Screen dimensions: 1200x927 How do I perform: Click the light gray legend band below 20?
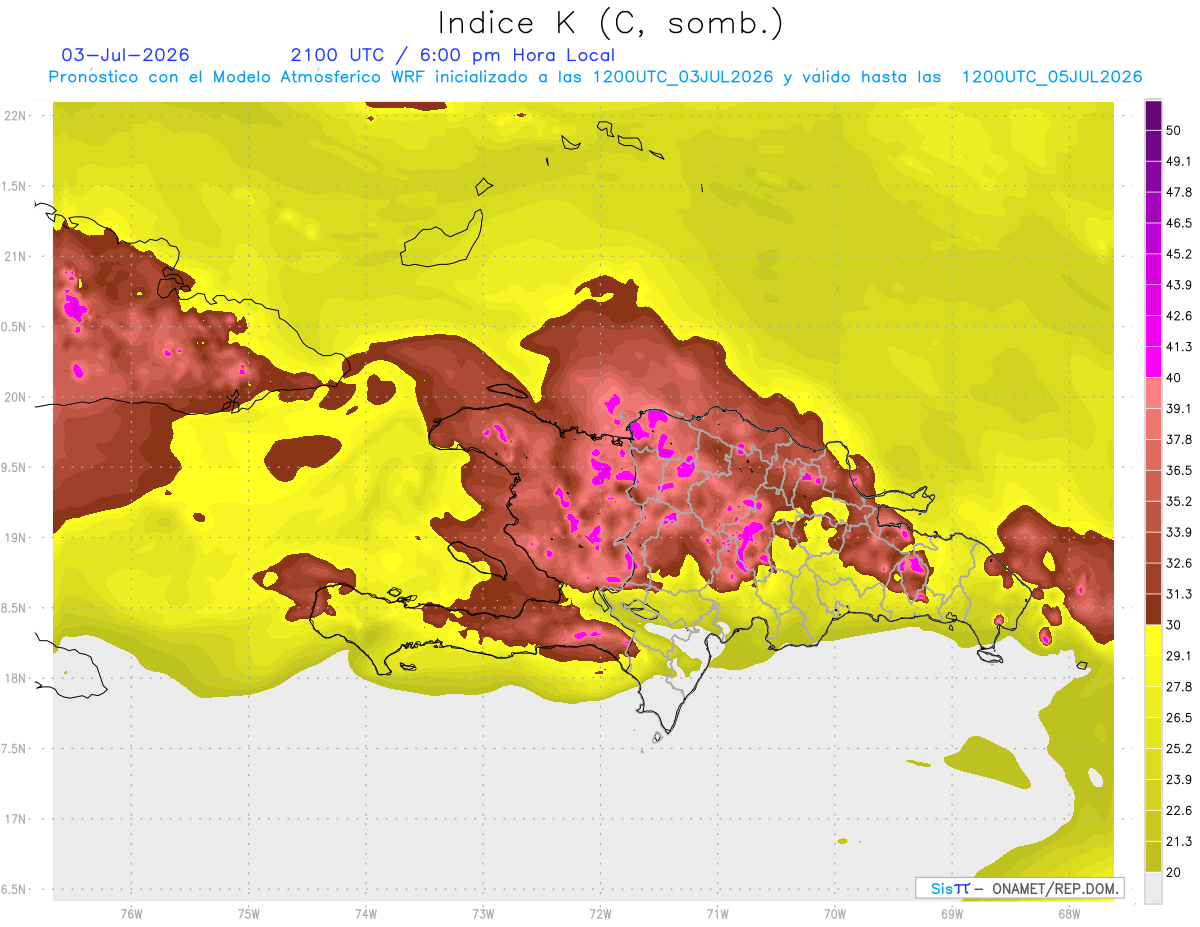click(x=1153, y=887)
